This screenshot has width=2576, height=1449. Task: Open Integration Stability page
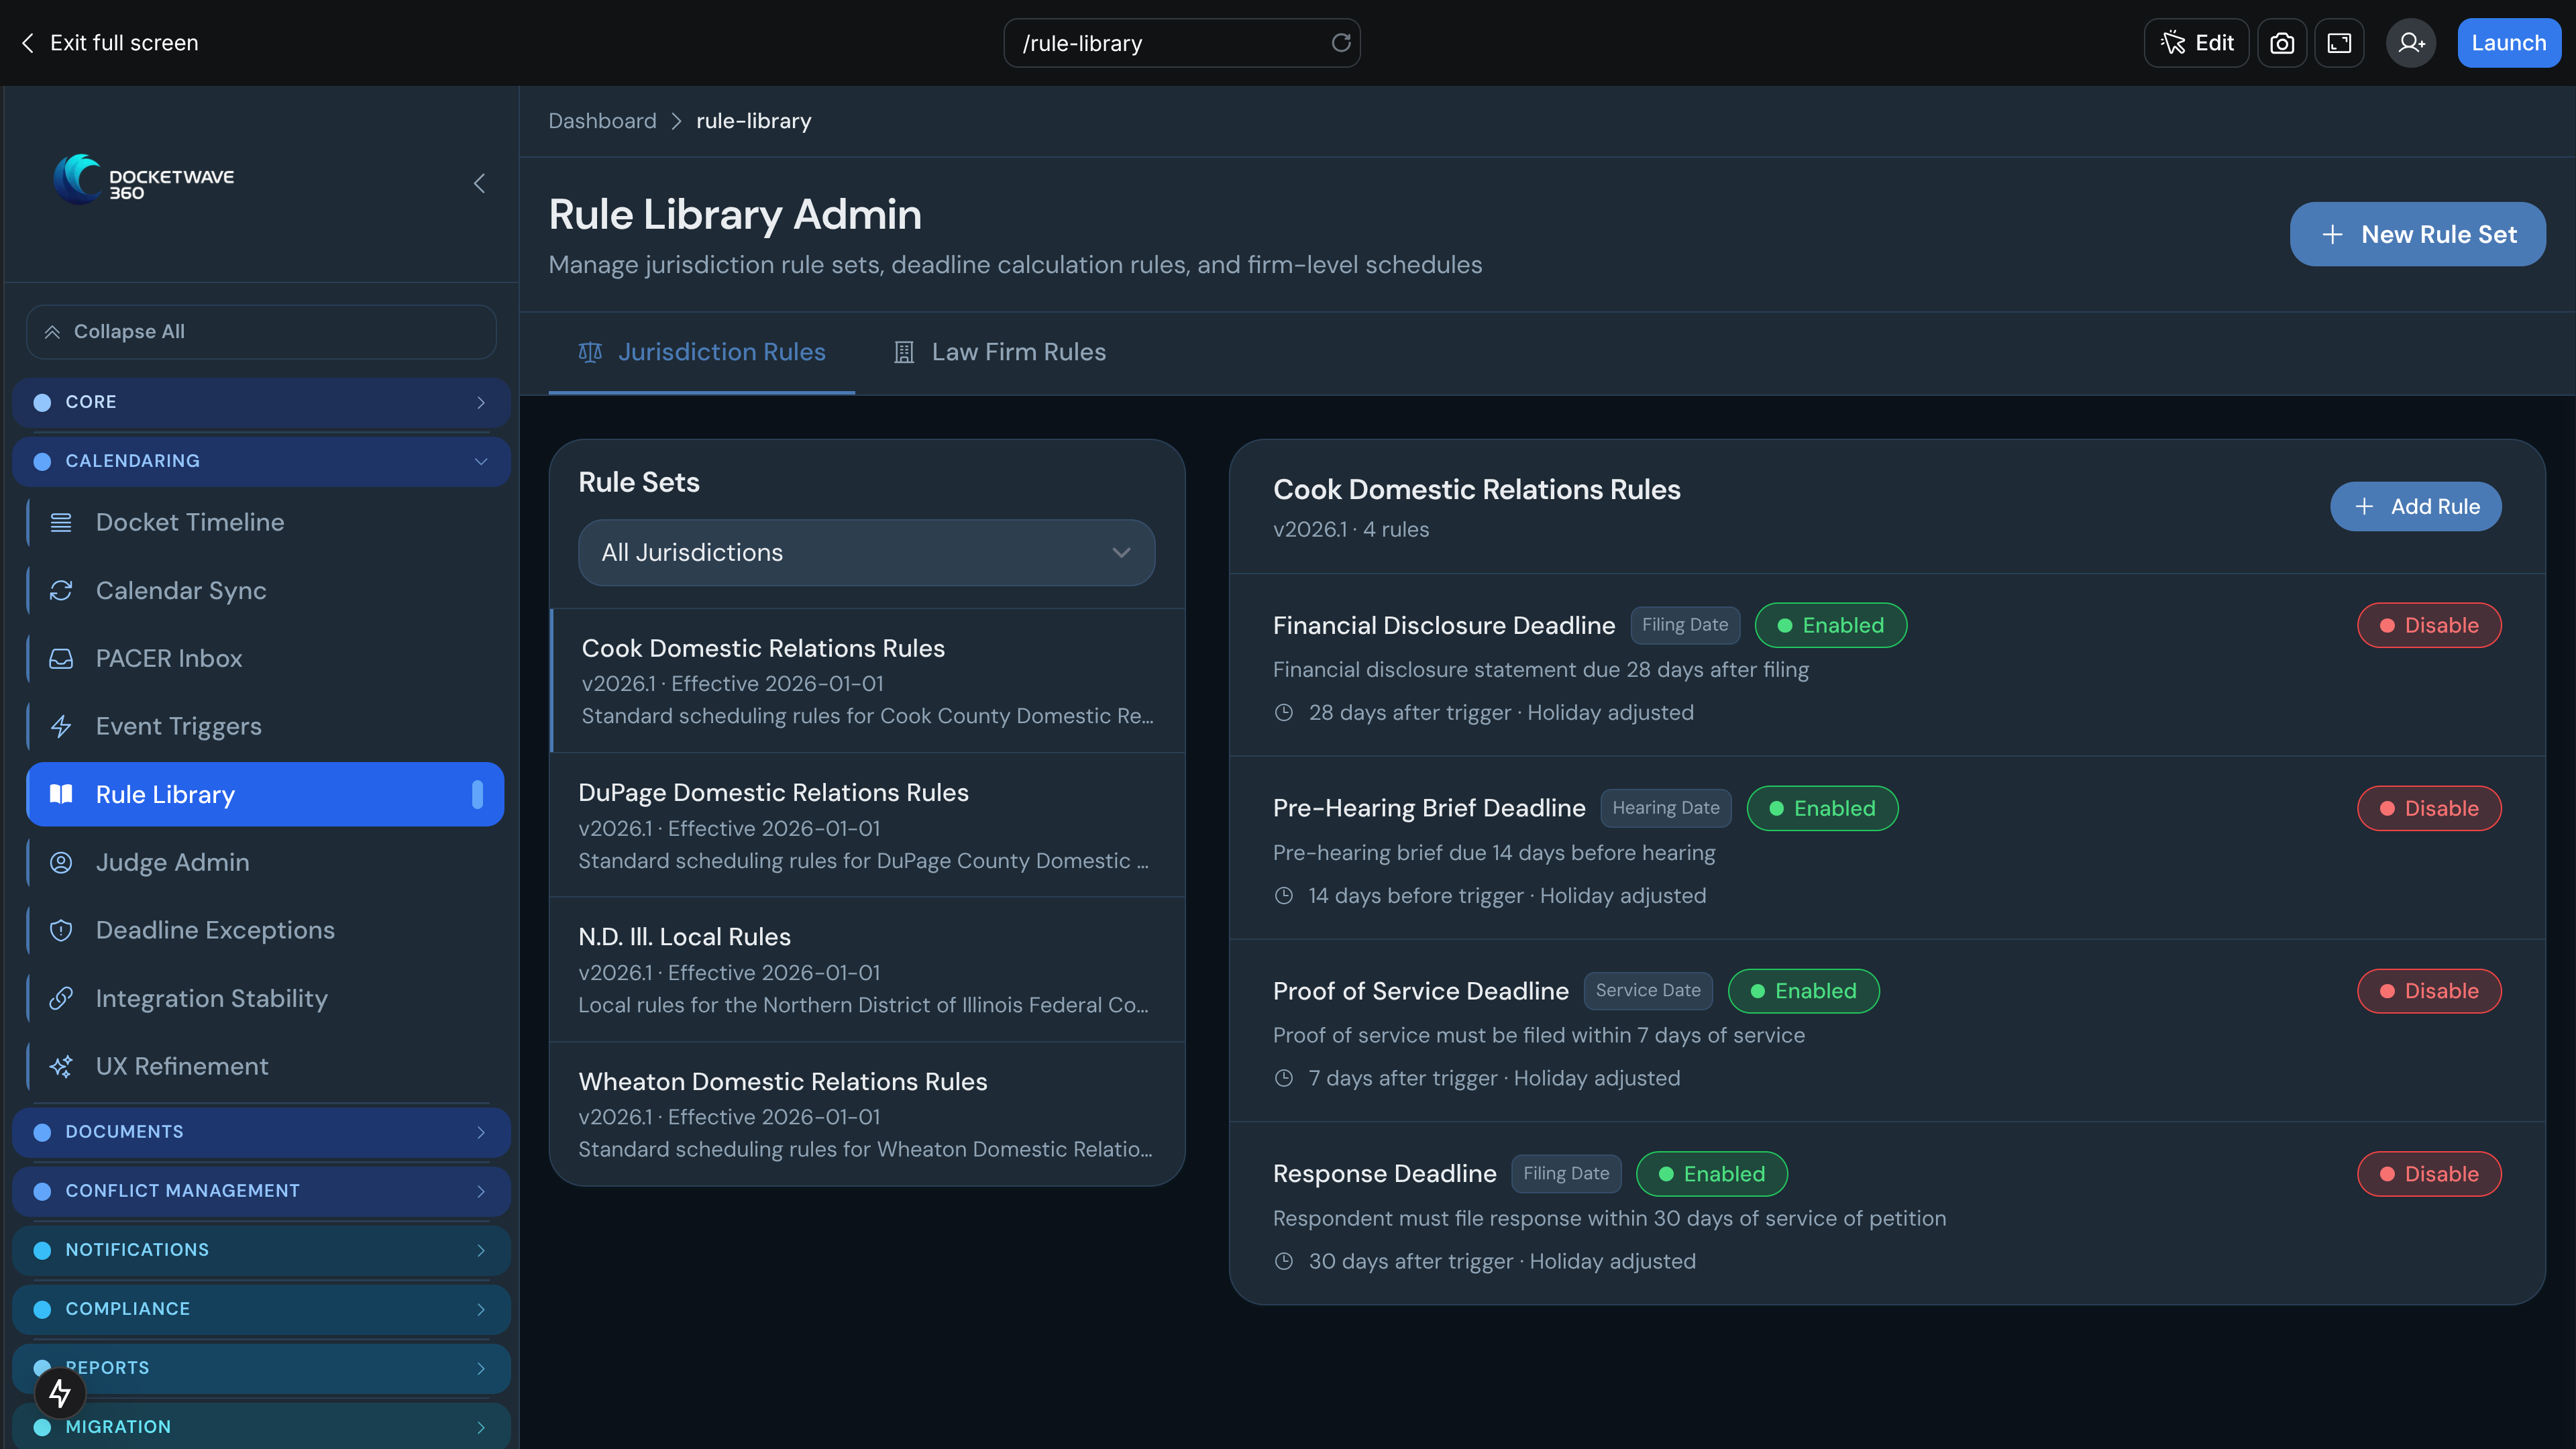pyautogui.click(x=265, y=998)
